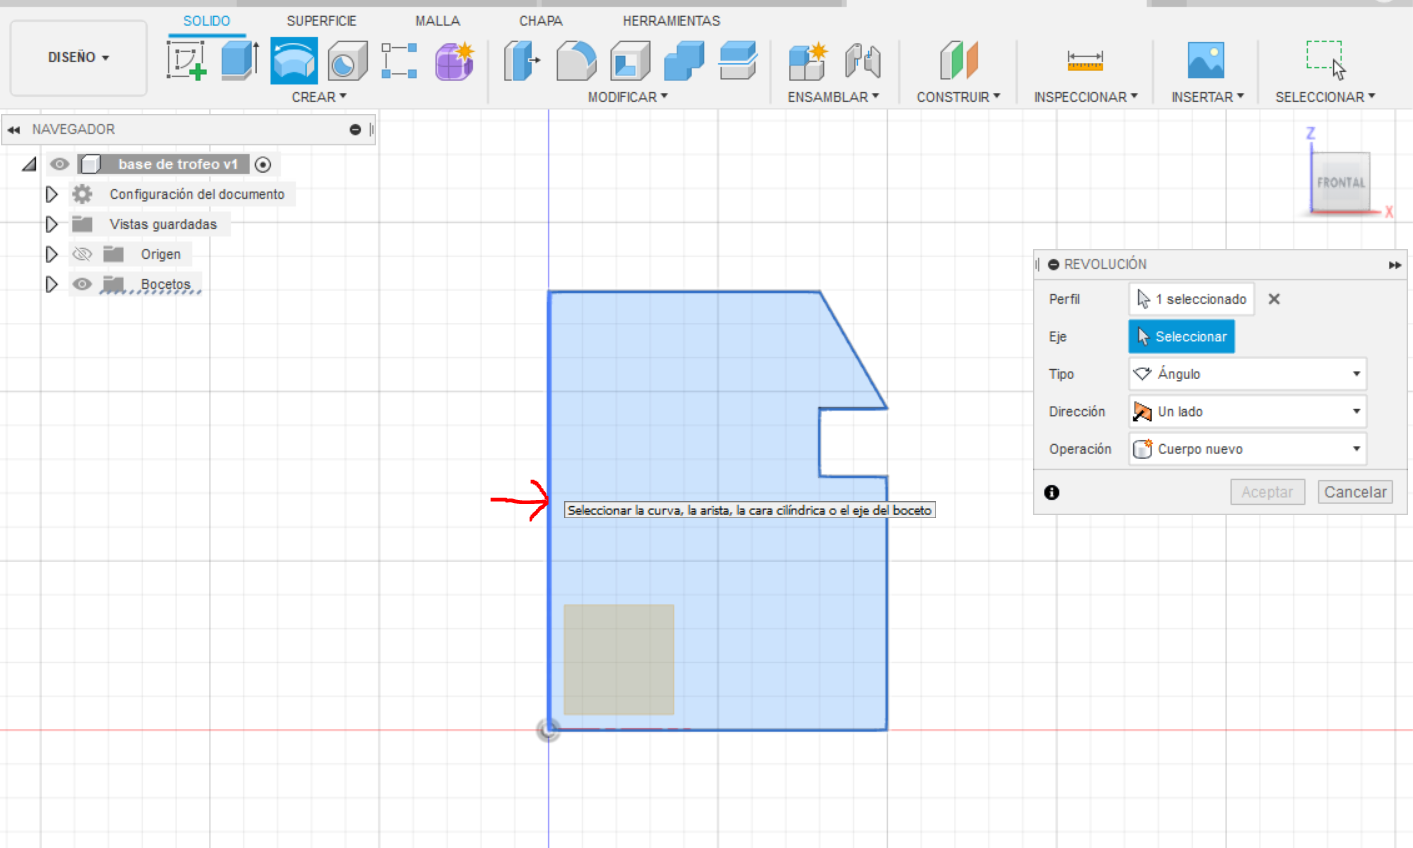Open Operación dropdown showing Cuerpo nuevo
This screenshot has height=848, width=1413.
coord(1247,449)
